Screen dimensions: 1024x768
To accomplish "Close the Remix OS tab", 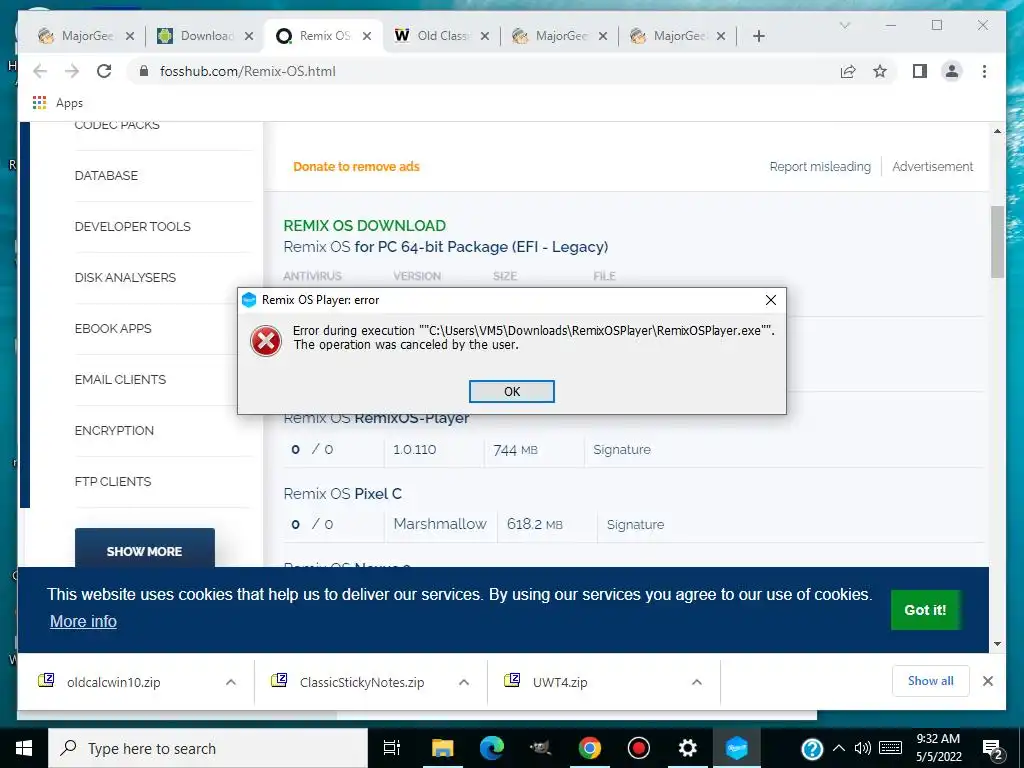I will [x=367, y=36].
